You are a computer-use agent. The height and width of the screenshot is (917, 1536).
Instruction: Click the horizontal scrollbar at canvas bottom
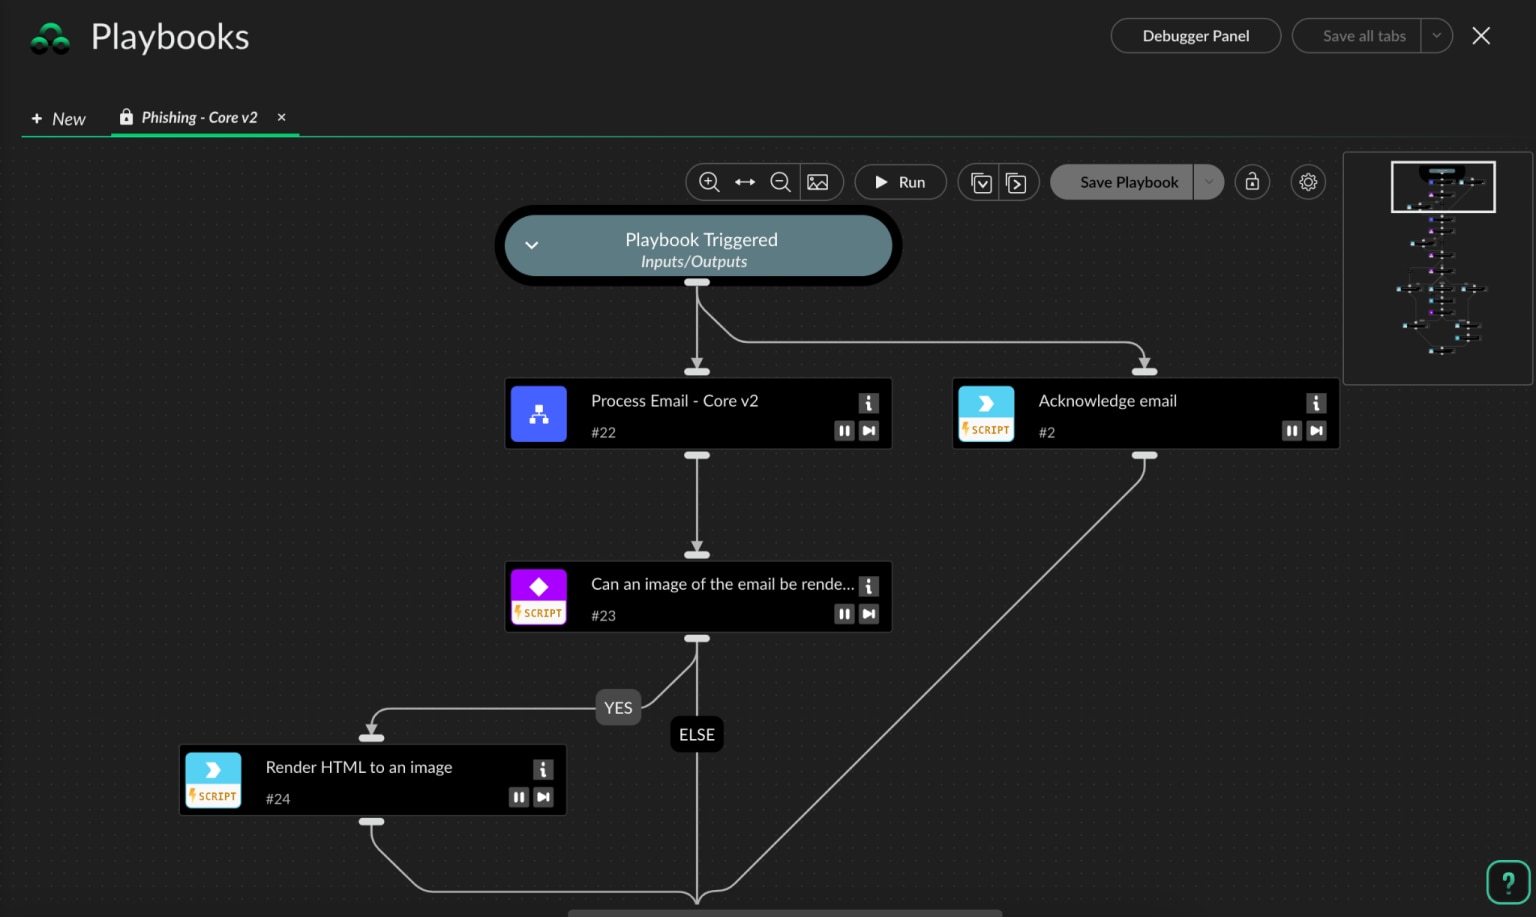[x=784, y=912]
